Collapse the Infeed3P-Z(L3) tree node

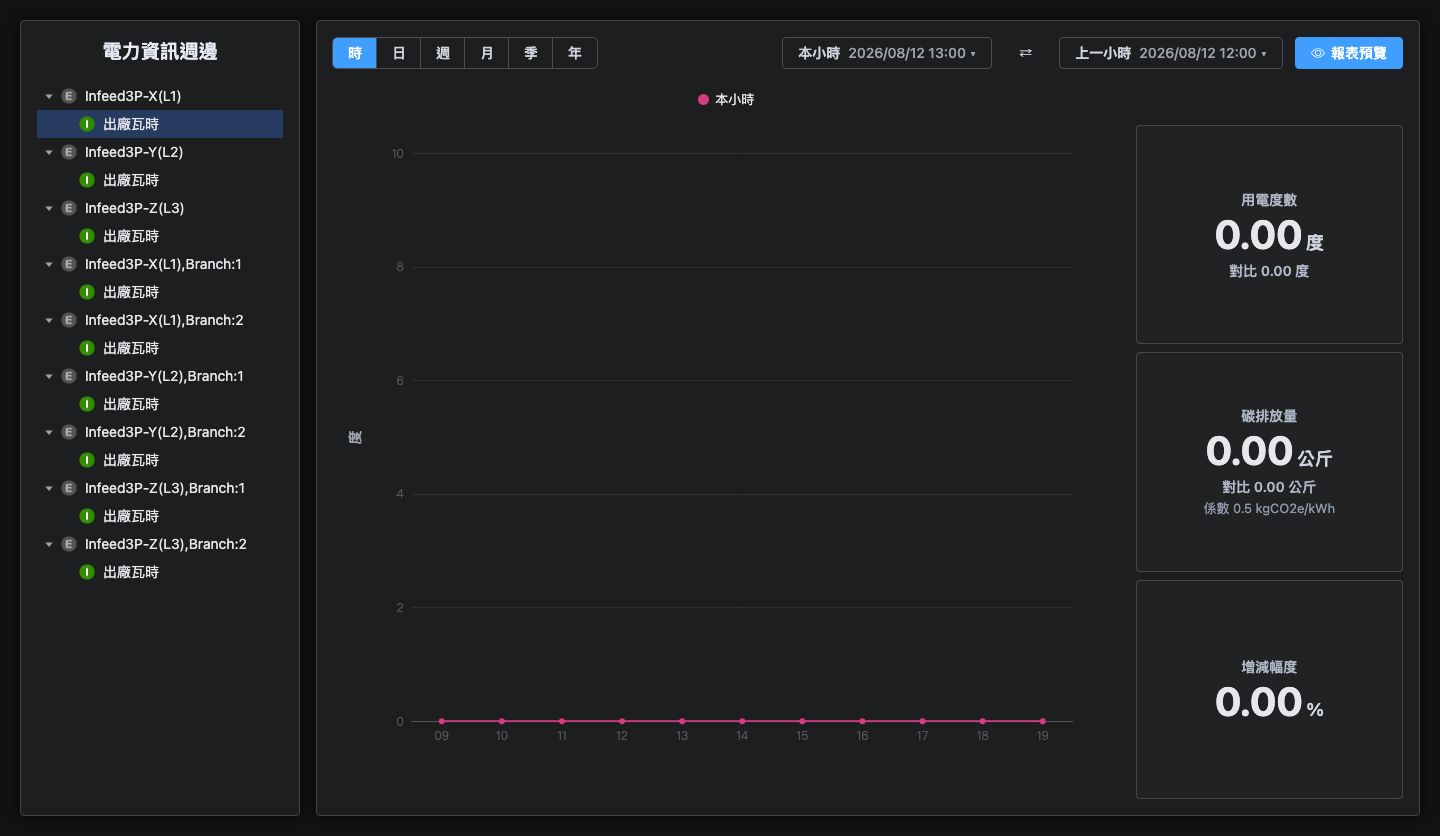point(49,208)
